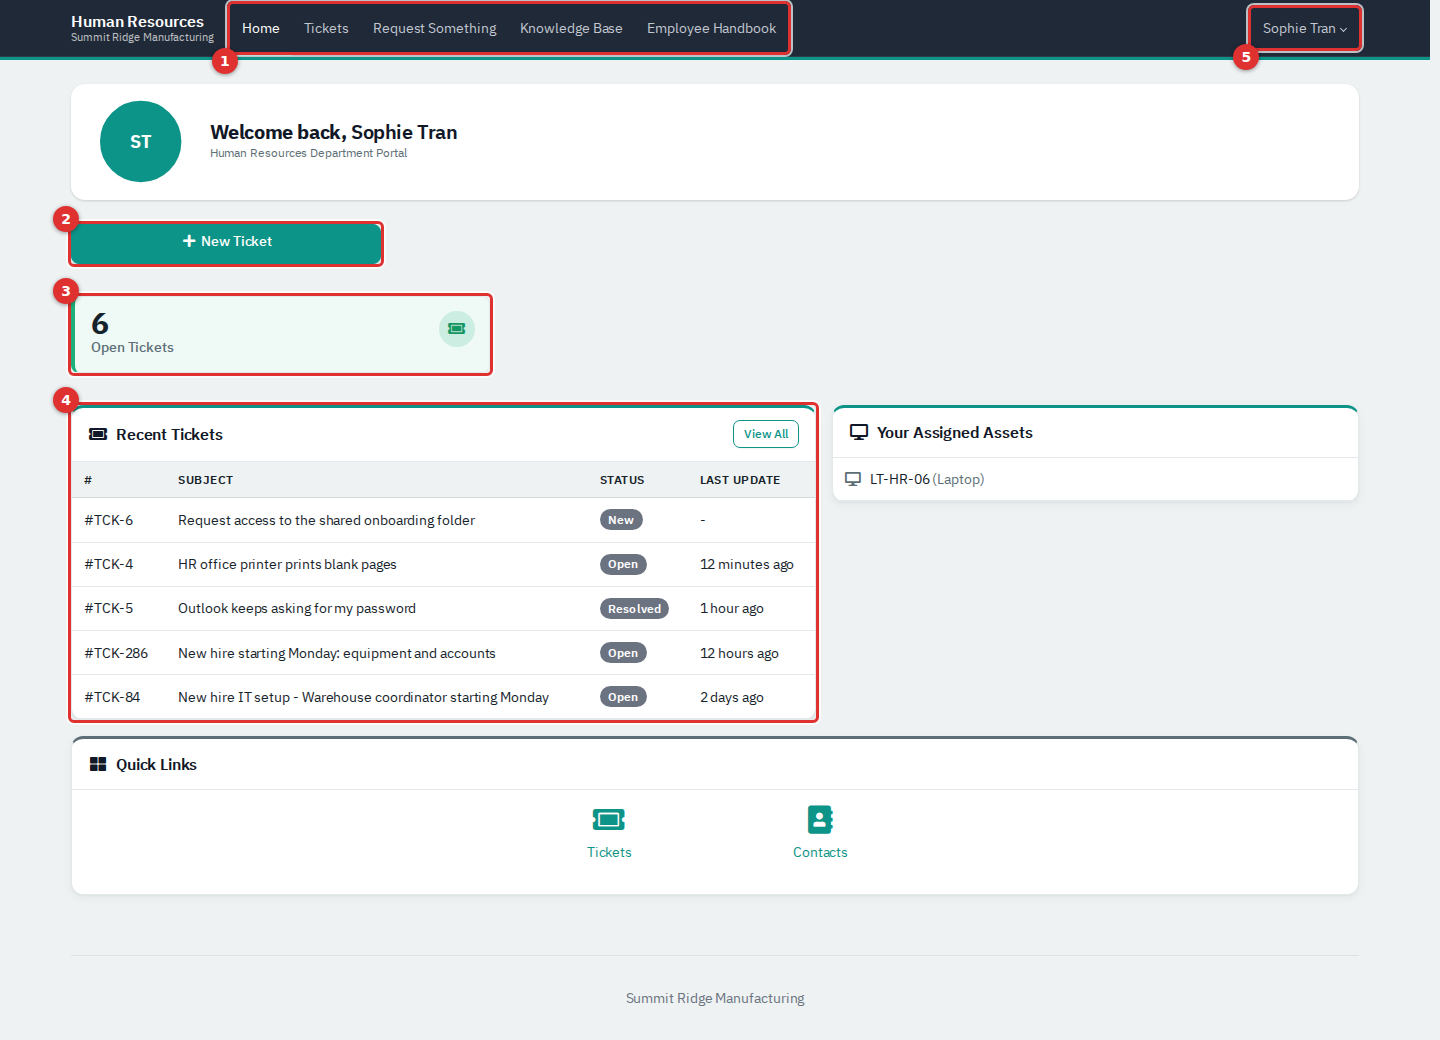The width and height of the screenshot is (1440, 1040).
Task: Open ticket #TCK-286
Action: coord(116,653)
